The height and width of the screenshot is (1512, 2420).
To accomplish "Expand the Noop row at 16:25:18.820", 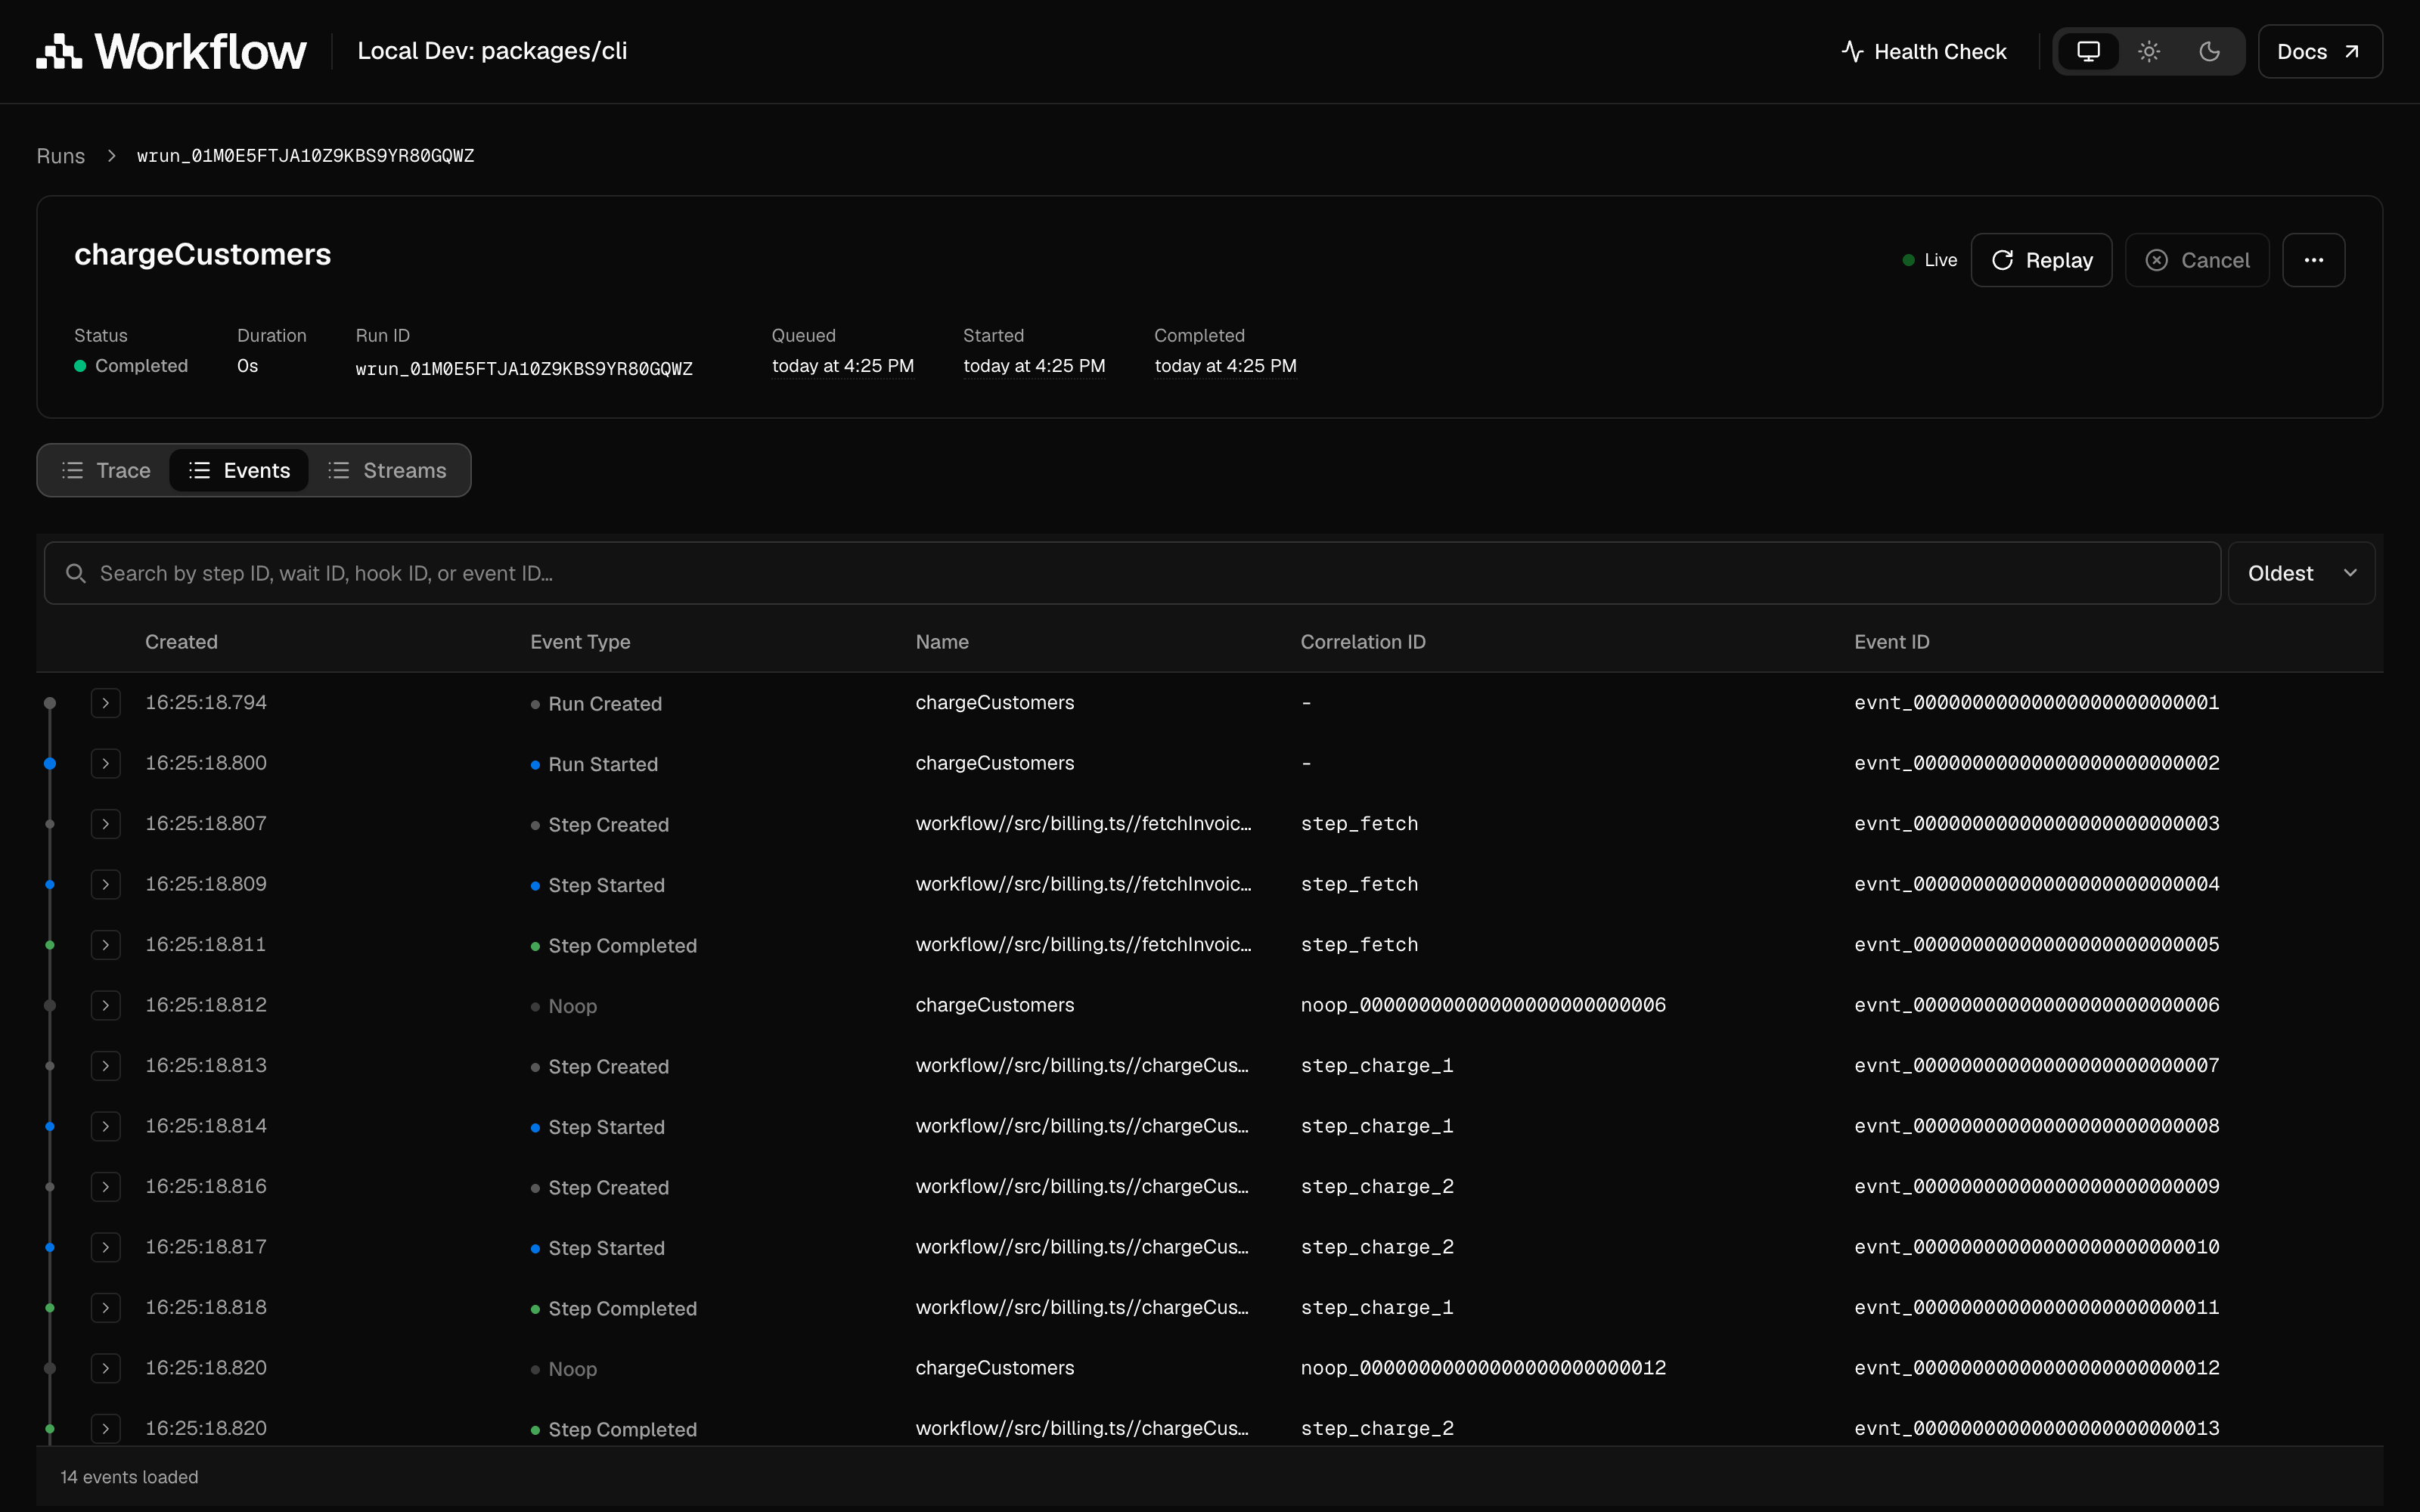I will click(105, 1368).
